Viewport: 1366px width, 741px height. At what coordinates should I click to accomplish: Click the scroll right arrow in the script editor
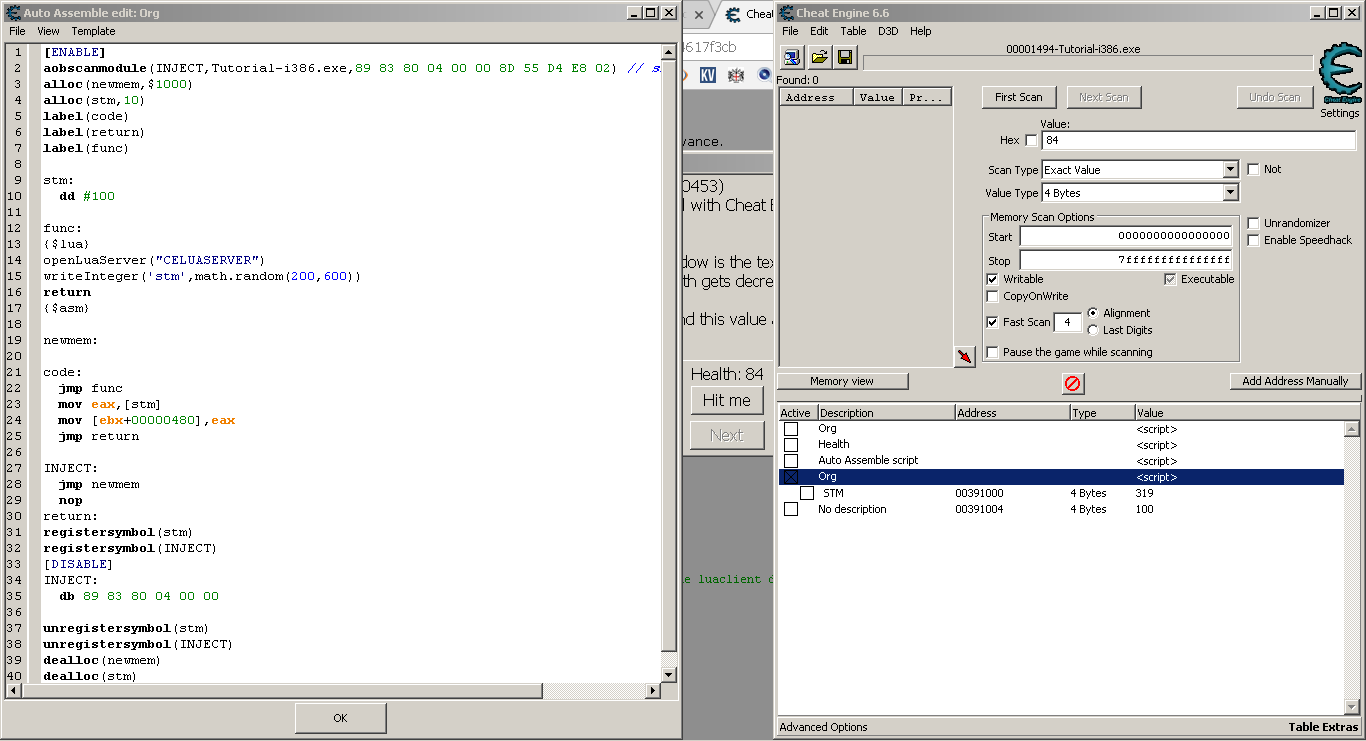click(654, 691)
